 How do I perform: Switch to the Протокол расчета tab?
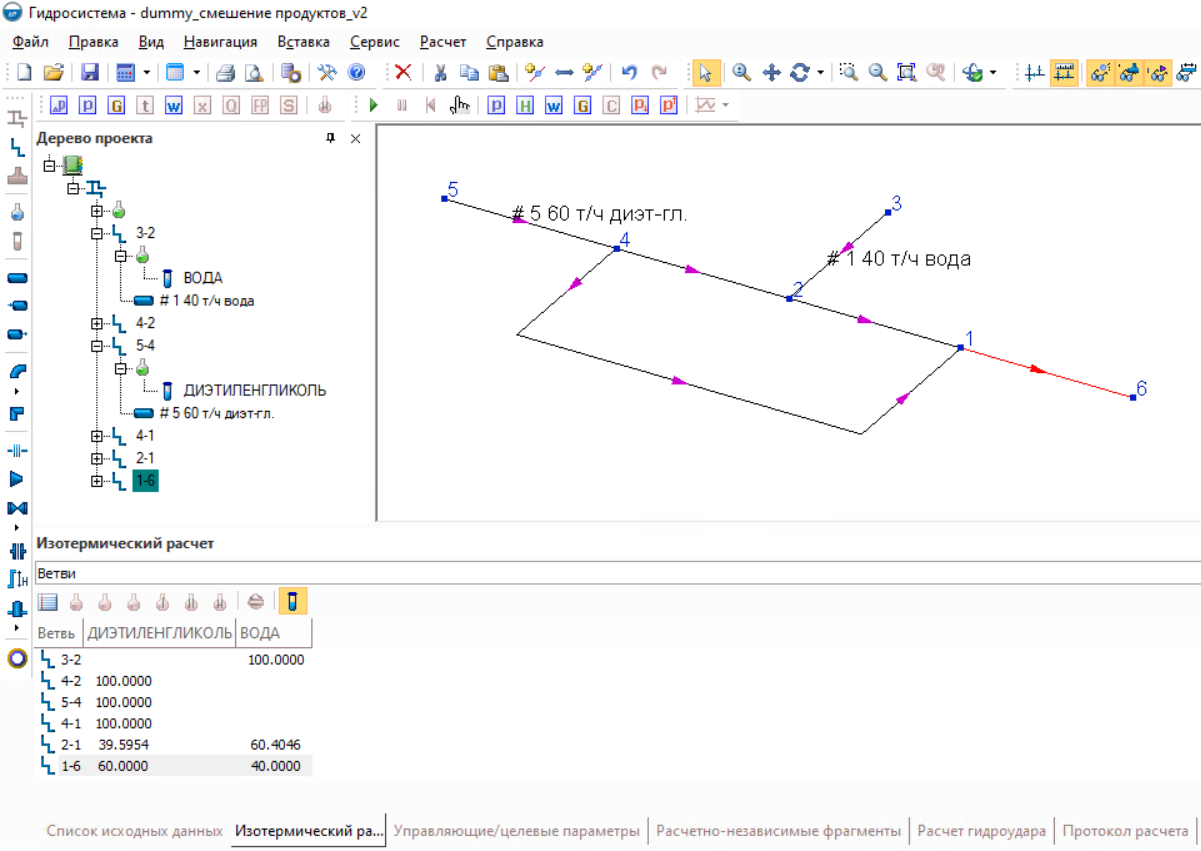[x=1125, y=831]
